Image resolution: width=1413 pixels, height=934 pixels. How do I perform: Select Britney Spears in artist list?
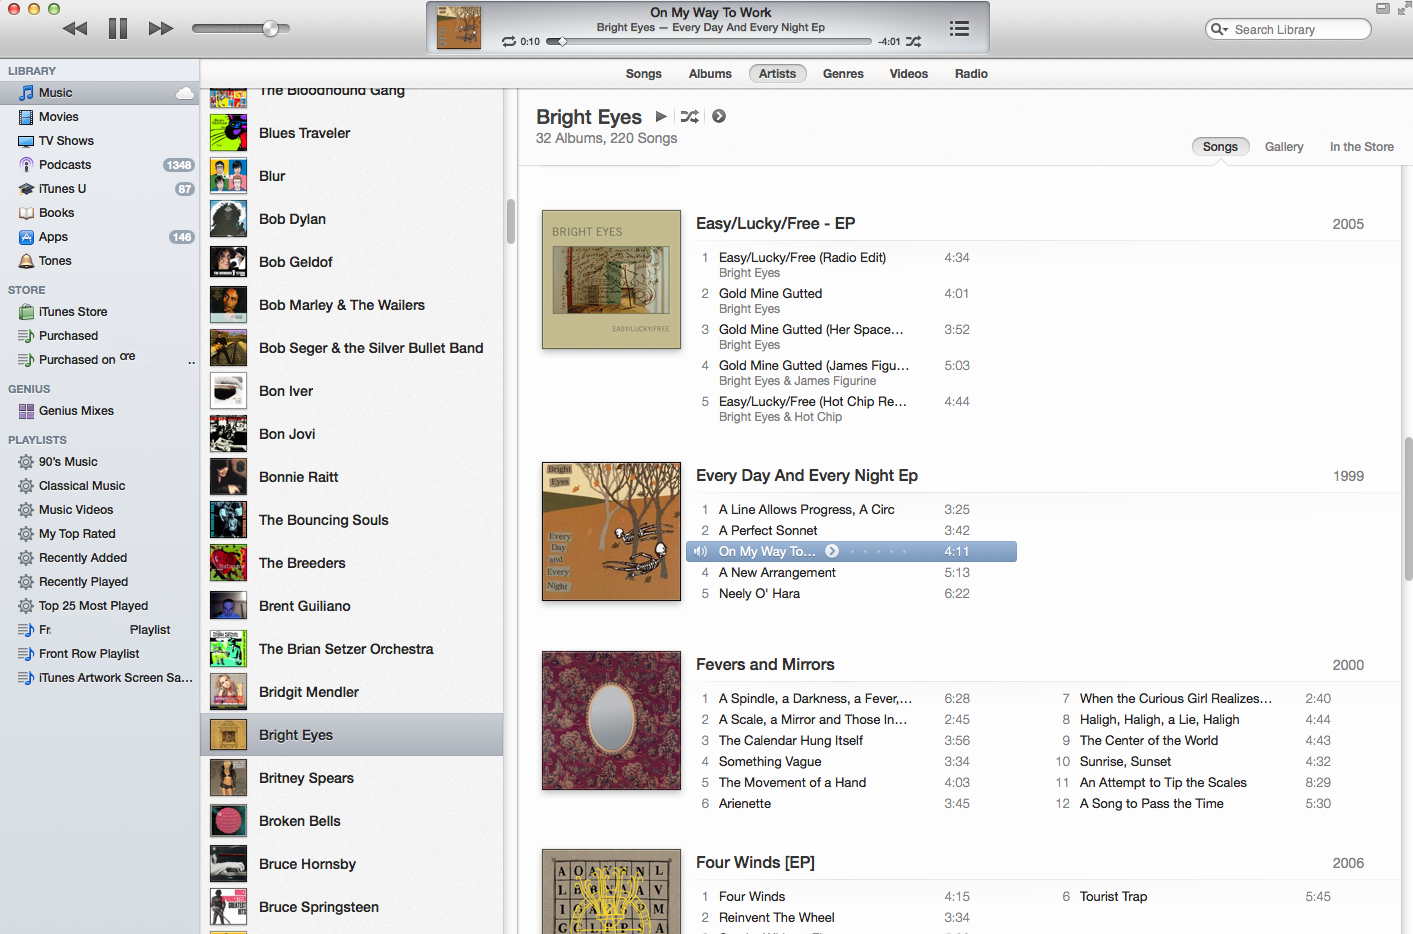(352, 778)
